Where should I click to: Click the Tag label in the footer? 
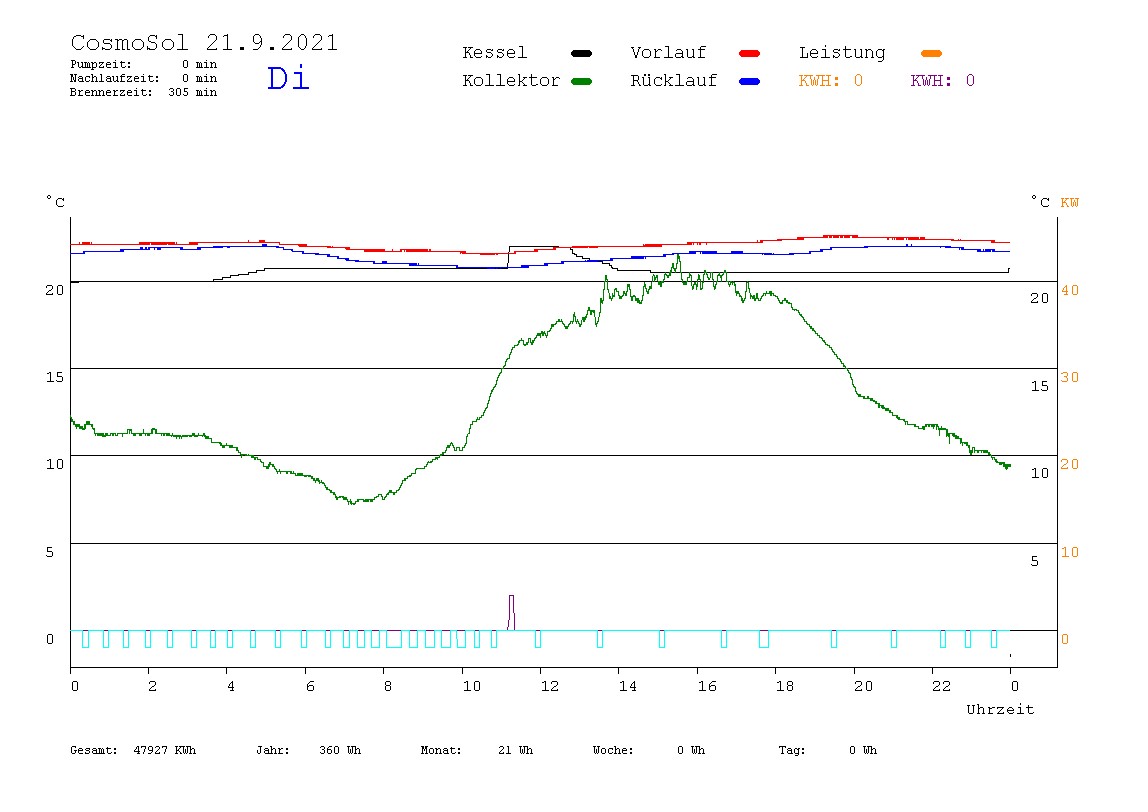pos(791,750)
